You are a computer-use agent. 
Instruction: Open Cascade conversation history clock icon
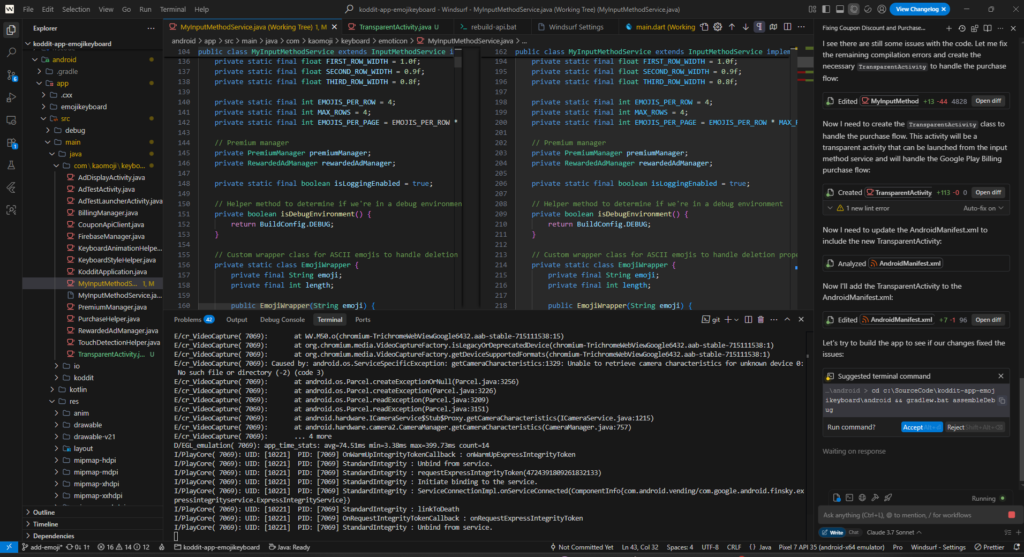click(962, 28)
